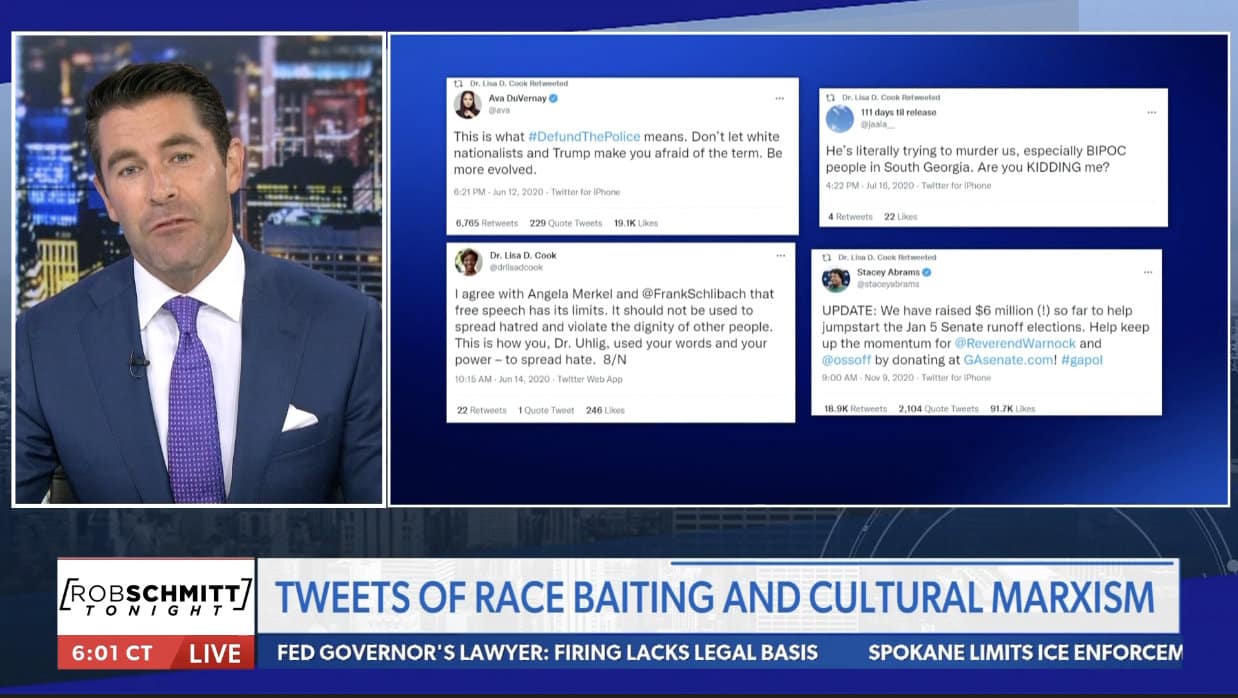Click the verified badge next to Stacey Abrams
The height and width of the screenshot is (698, 1238).
[927, 272]
